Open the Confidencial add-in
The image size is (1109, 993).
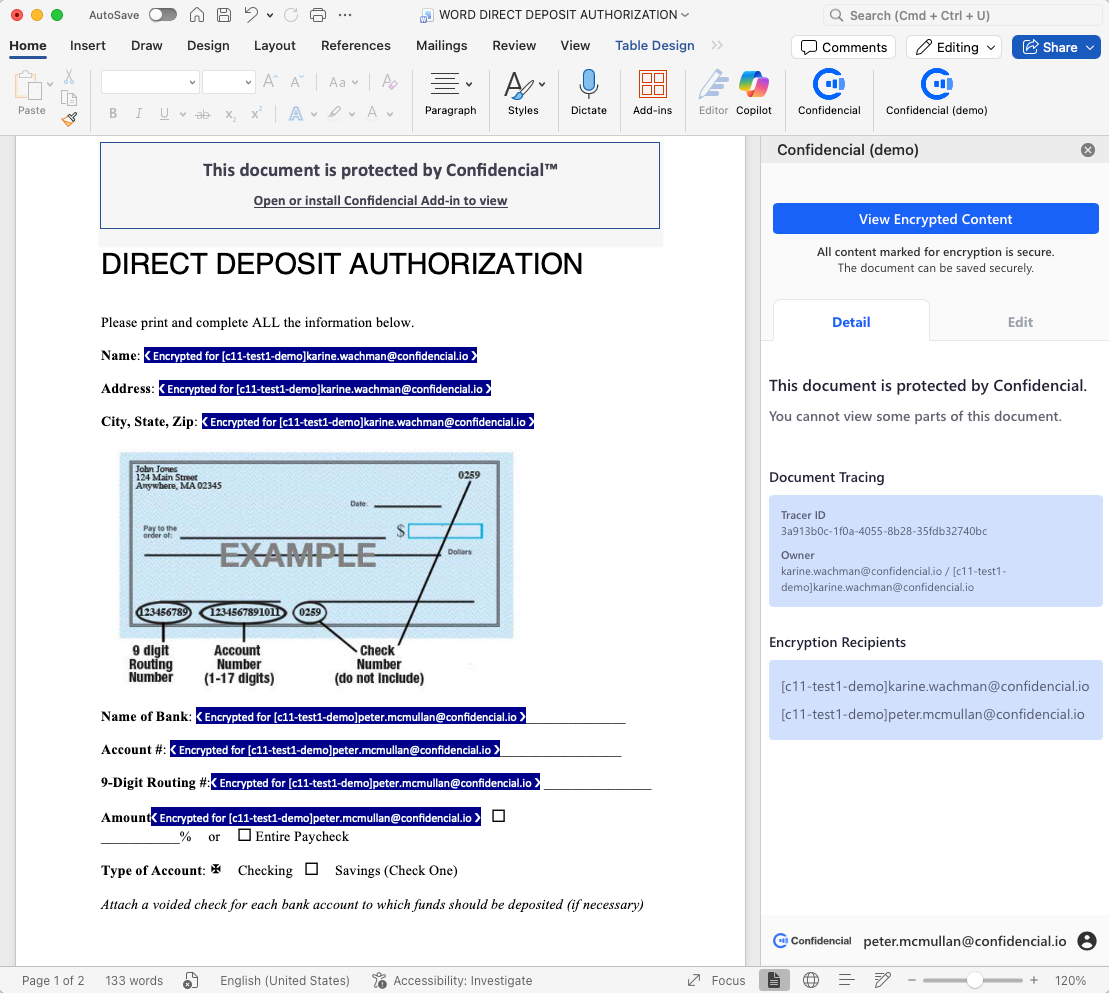[x=829, y=92]
